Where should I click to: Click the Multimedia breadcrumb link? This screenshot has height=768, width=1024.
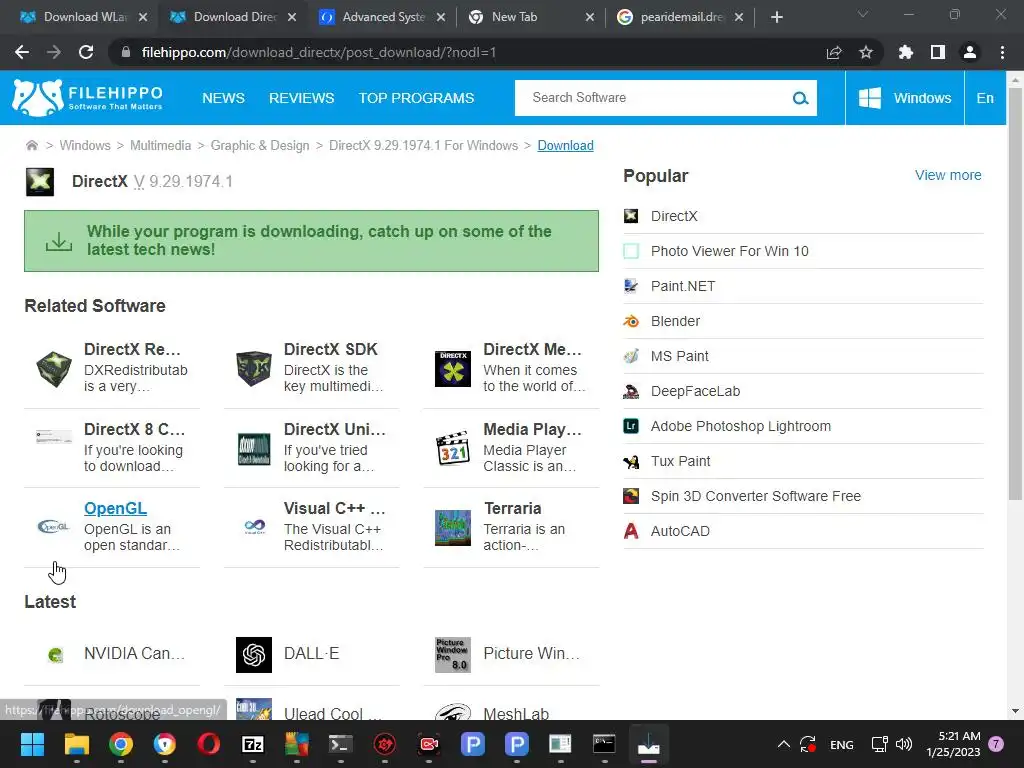tap(161, 145)
